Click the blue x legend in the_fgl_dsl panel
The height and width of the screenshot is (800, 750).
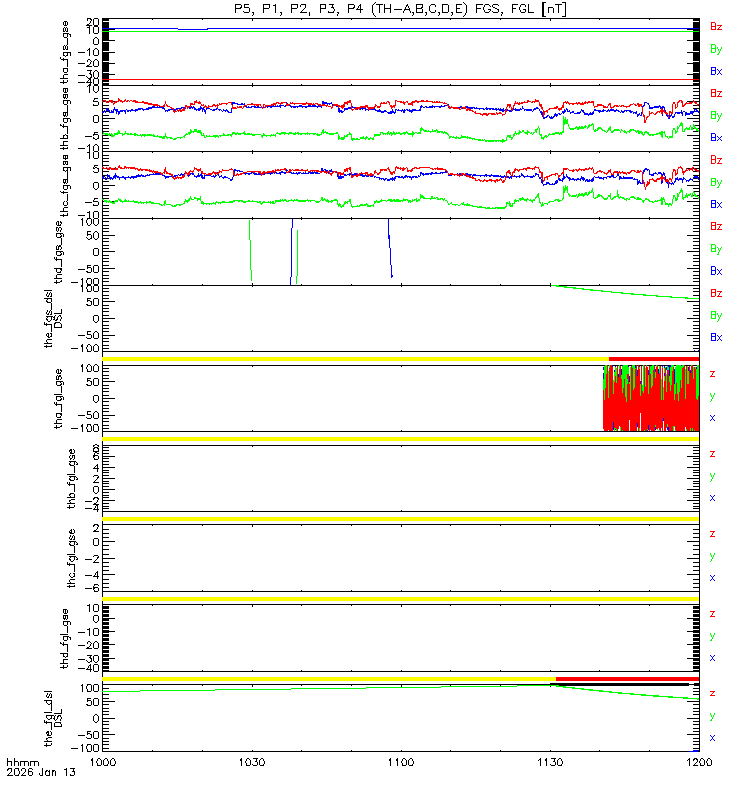(712, 738)
